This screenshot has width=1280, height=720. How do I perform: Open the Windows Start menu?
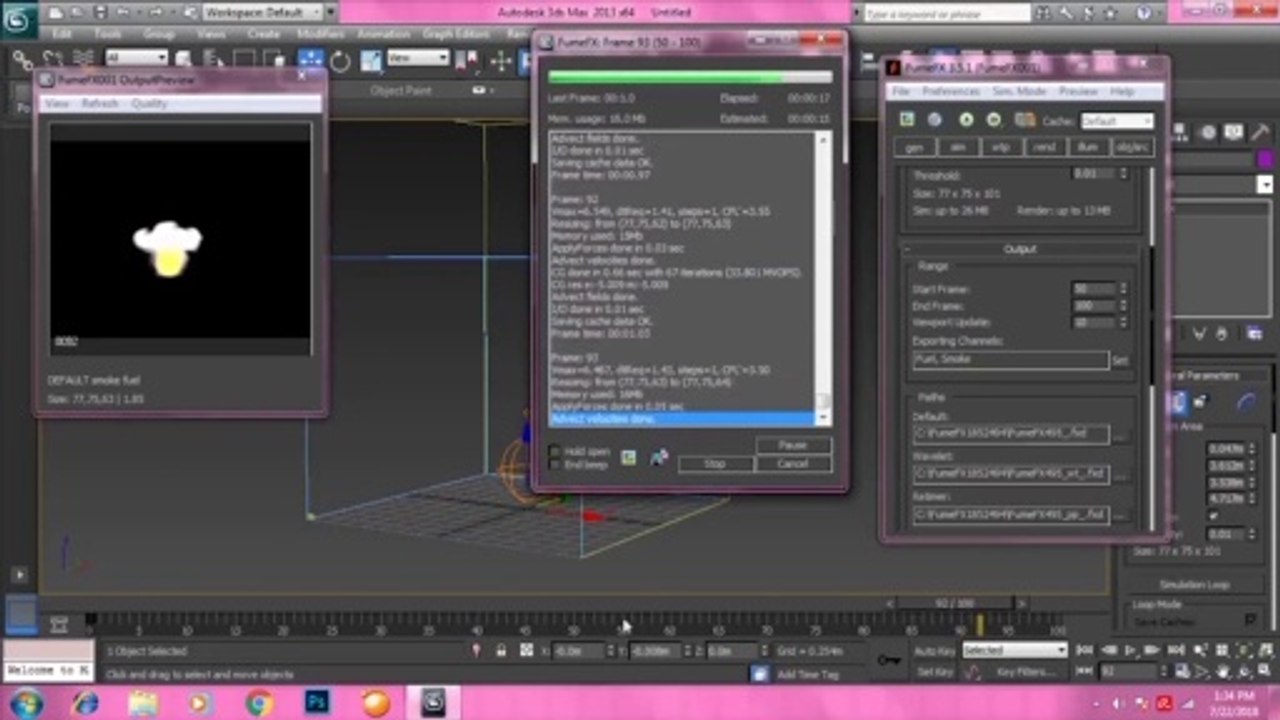[x=25, y=703]
